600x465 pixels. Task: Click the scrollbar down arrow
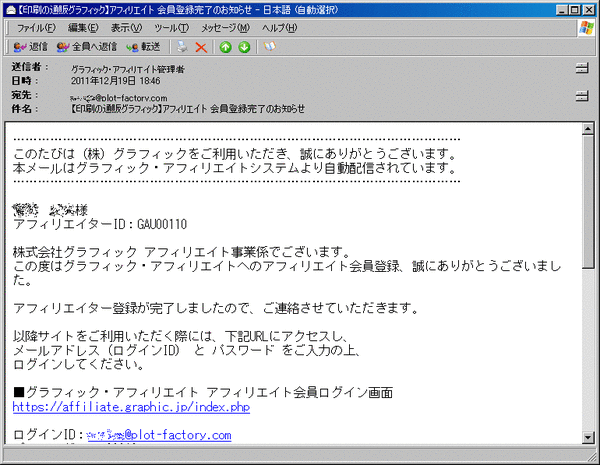tap(588, 437)
